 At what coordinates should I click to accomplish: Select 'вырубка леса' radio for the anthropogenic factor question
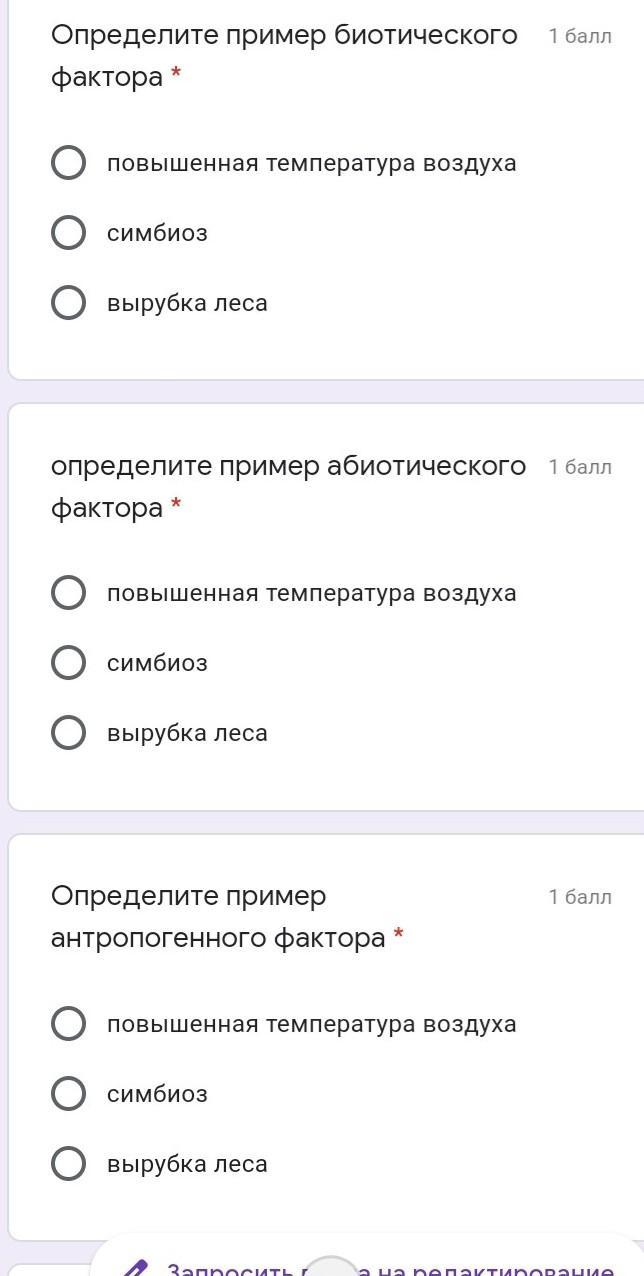coord(68,1164)
